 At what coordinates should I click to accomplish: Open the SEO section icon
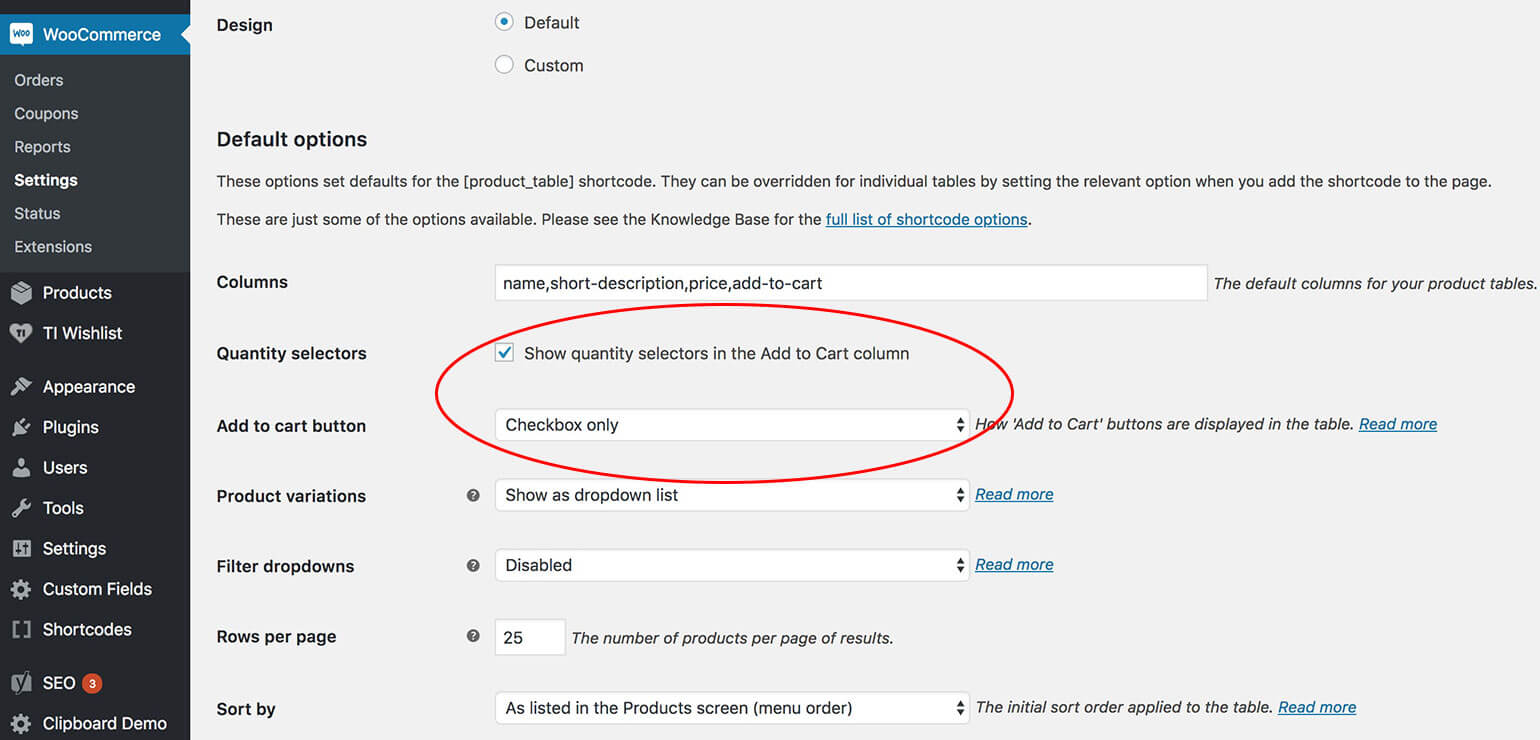22,682
